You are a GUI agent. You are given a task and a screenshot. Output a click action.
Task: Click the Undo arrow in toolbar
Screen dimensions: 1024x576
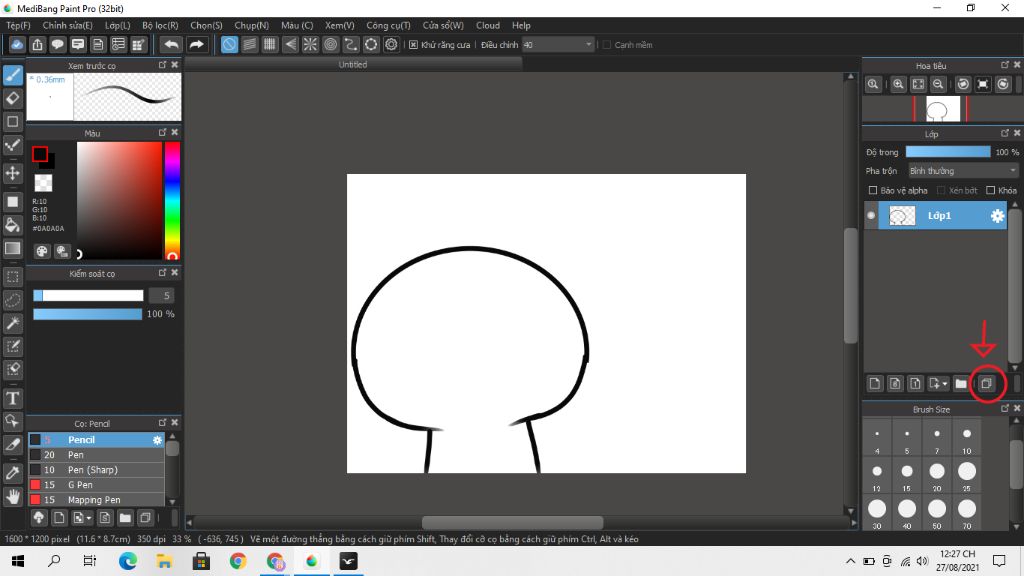coord(171,45)
